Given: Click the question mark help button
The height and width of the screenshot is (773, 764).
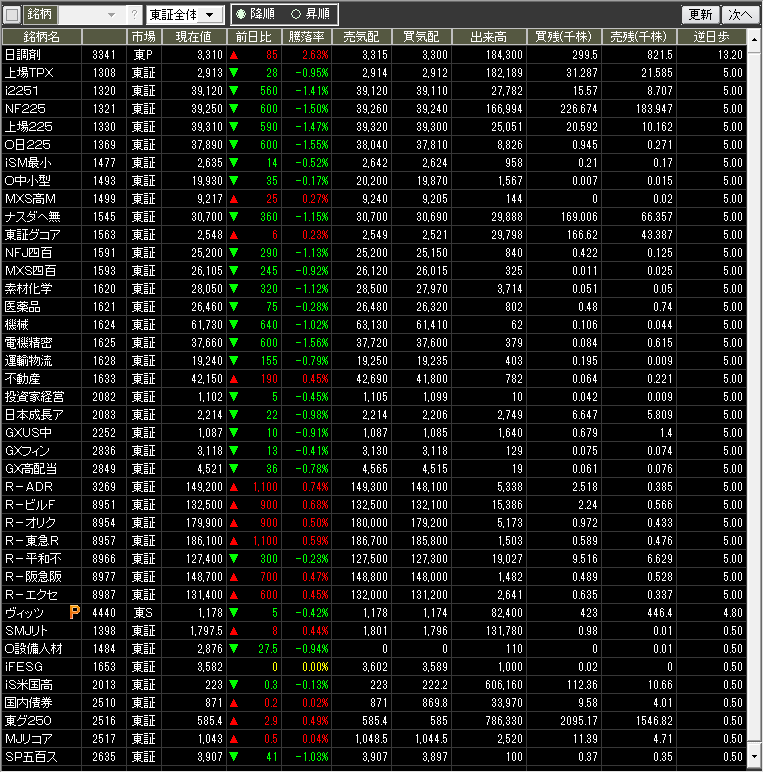Looking at the screenshot, I should [134, 15].
